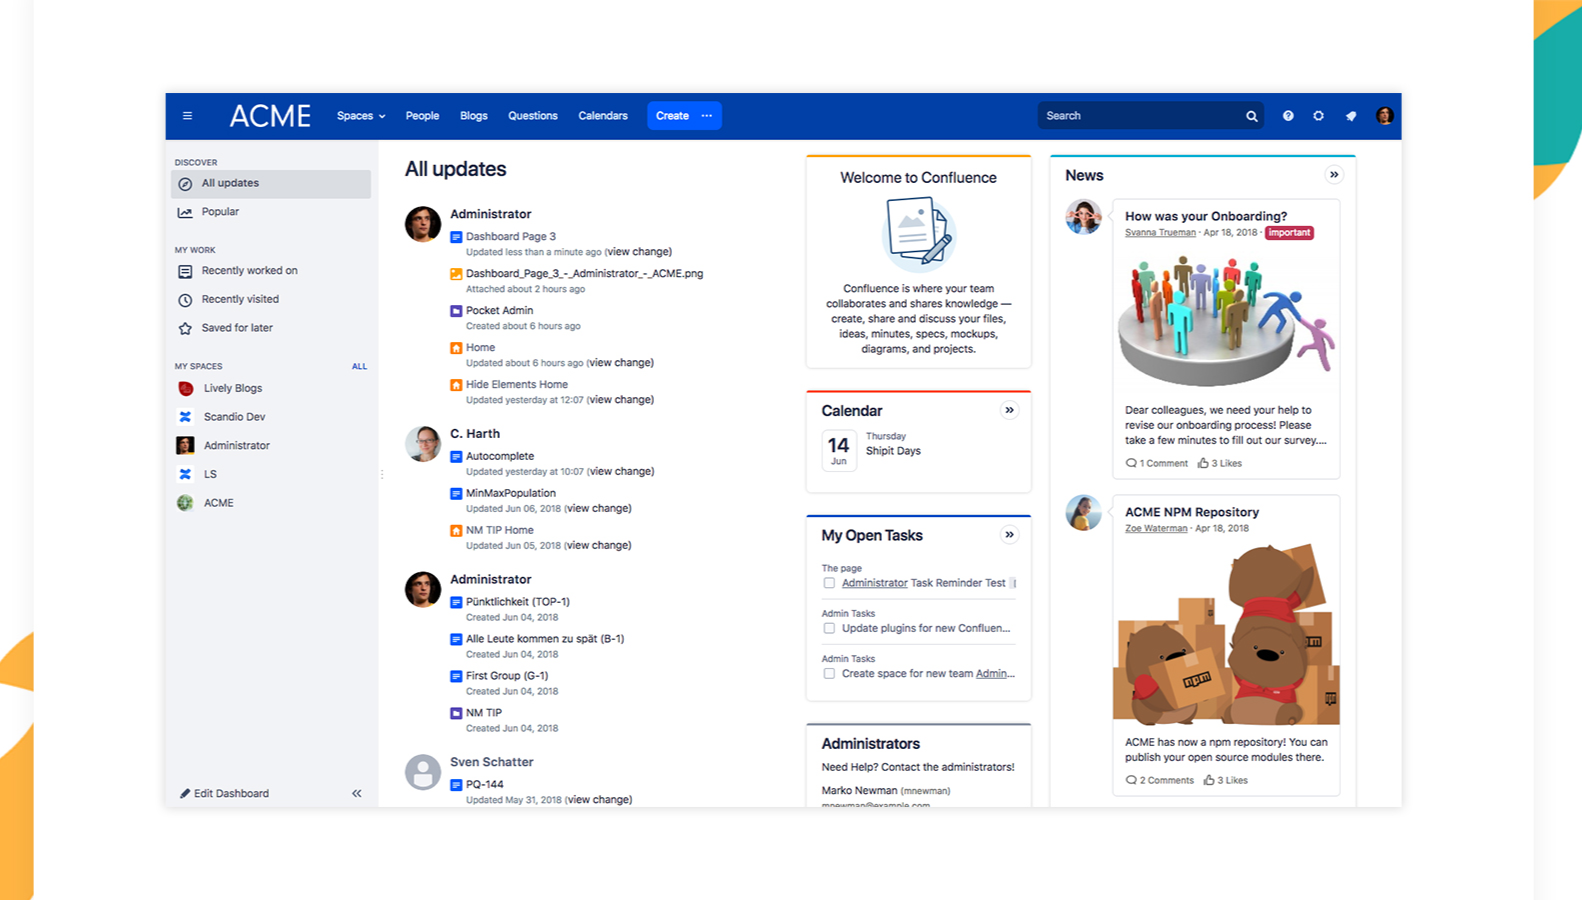This screenshot has height=900, width=1582.
Task: Click the Popular chart icon
Action: (x=185, y=212)
